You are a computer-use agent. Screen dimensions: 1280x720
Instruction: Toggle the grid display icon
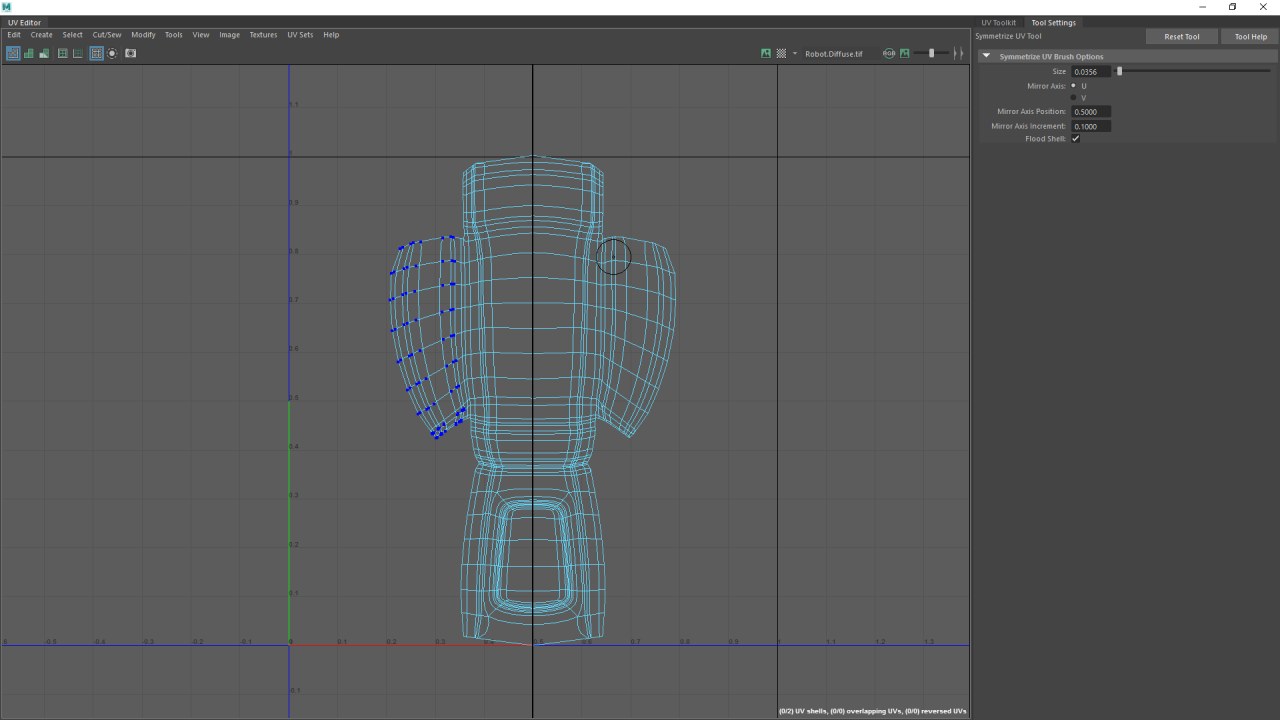click(96, 53)
